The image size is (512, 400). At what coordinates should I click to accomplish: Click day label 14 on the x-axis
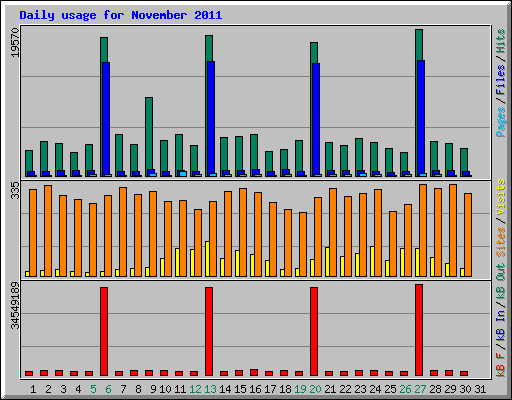click(225, 389)
